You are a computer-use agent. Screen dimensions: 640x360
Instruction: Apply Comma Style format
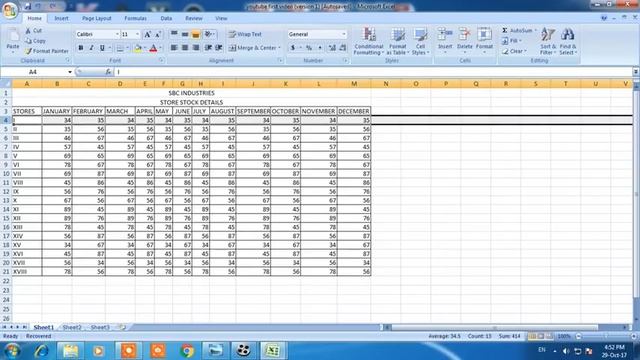point(320,48)
